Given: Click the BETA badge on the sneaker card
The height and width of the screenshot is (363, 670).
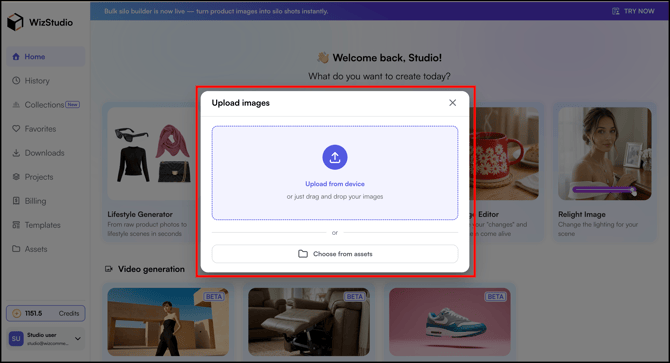Looking at the screenshot, I should click(x=496, y=296).
